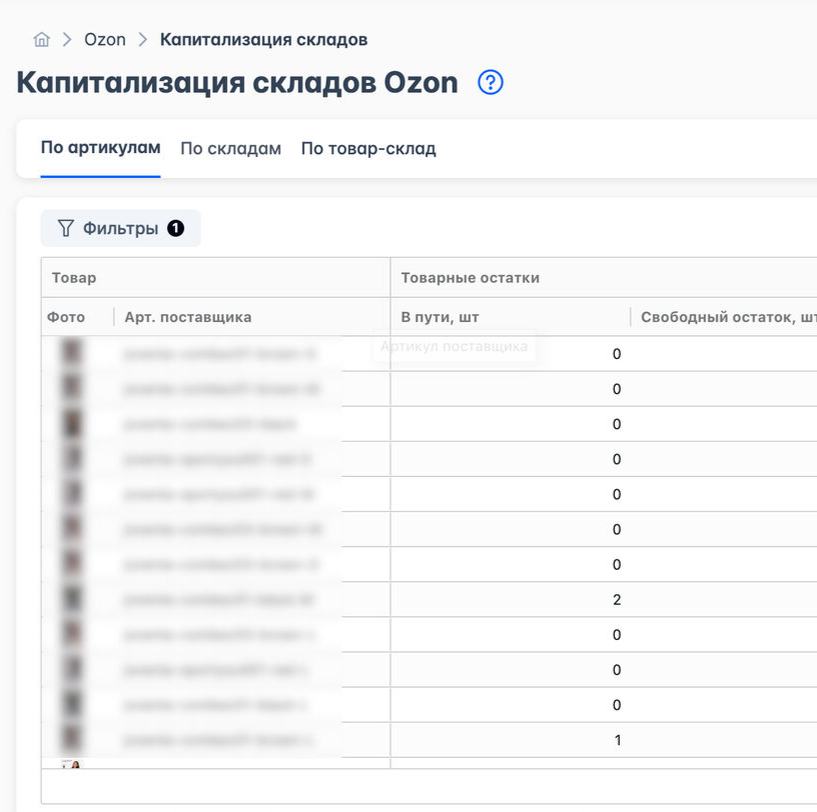817x812 pixels.
Task: Open the Фильтры button
Action: click(121, 228)
